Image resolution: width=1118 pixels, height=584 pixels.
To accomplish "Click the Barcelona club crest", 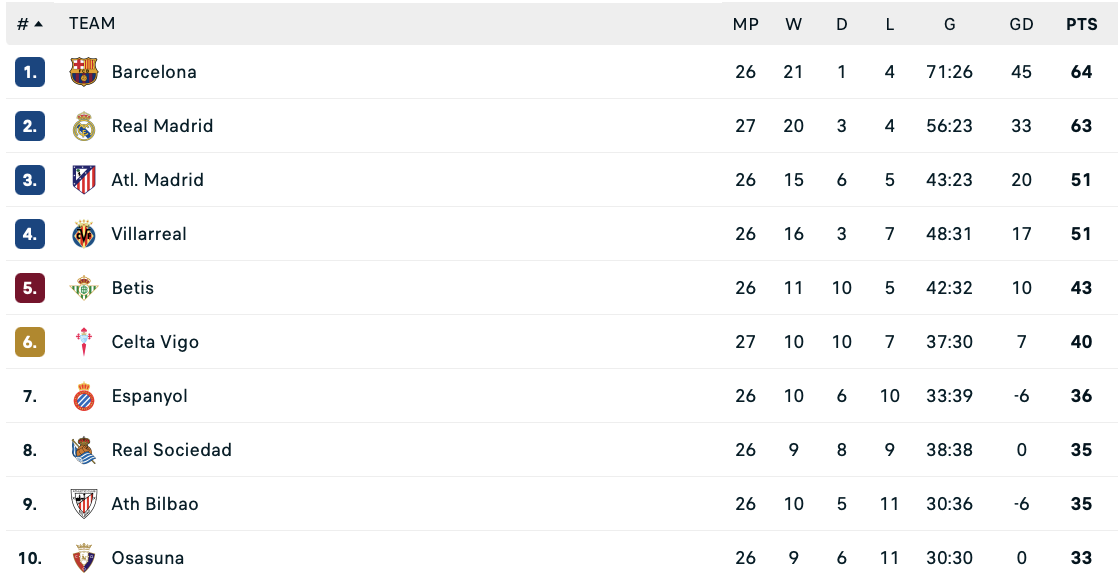I will coord(84,72).
